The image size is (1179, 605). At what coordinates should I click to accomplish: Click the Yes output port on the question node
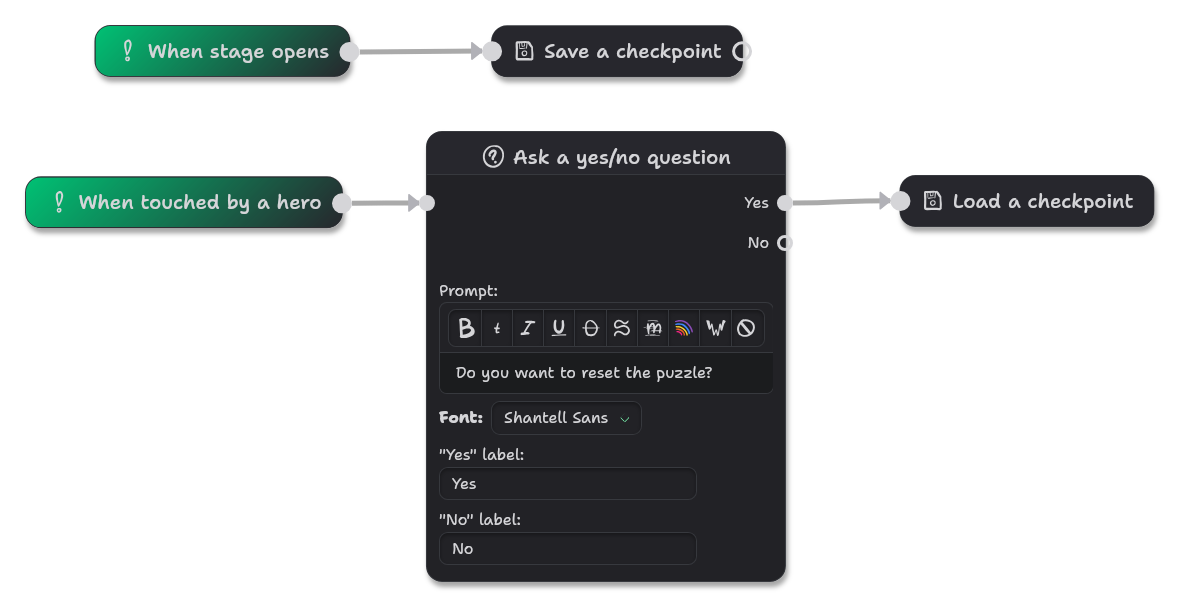pos(785,201)
